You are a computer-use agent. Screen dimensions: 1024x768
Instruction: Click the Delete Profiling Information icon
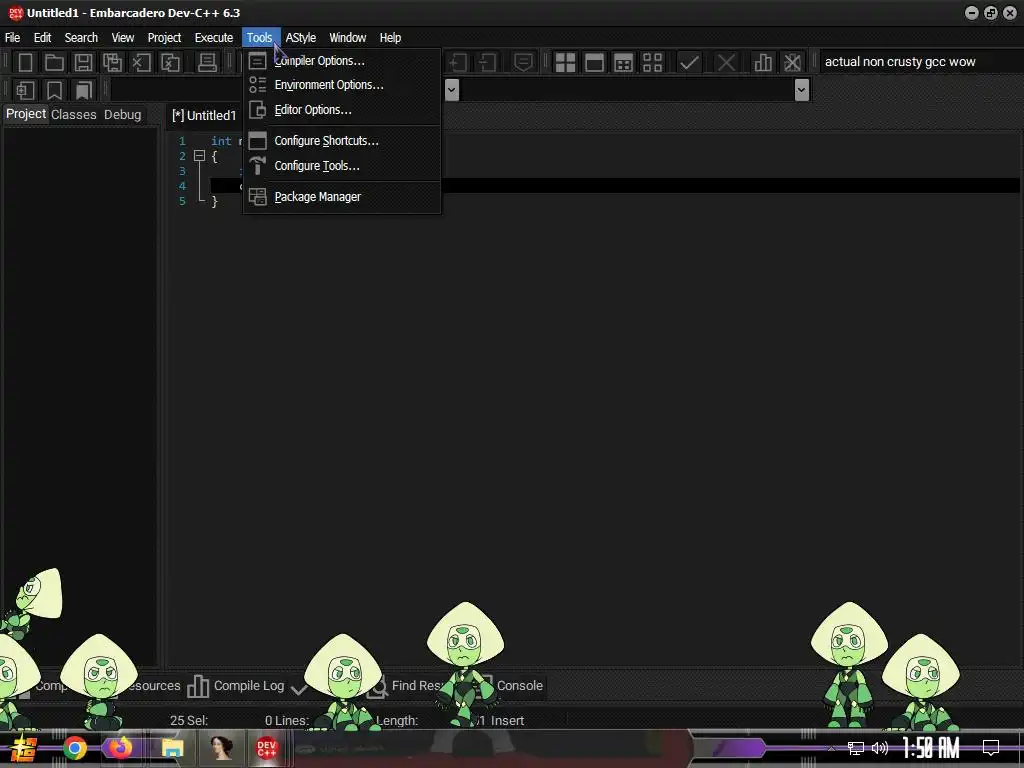click(792, 63)
